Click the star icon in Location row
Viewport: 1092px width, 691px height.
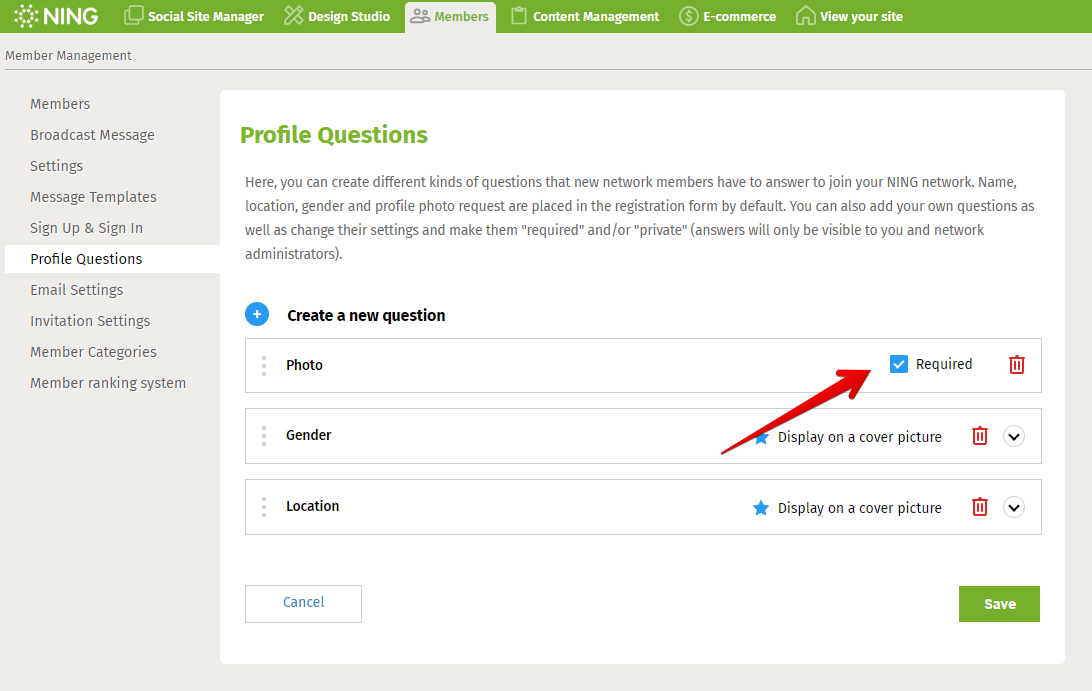pos(761,508)
